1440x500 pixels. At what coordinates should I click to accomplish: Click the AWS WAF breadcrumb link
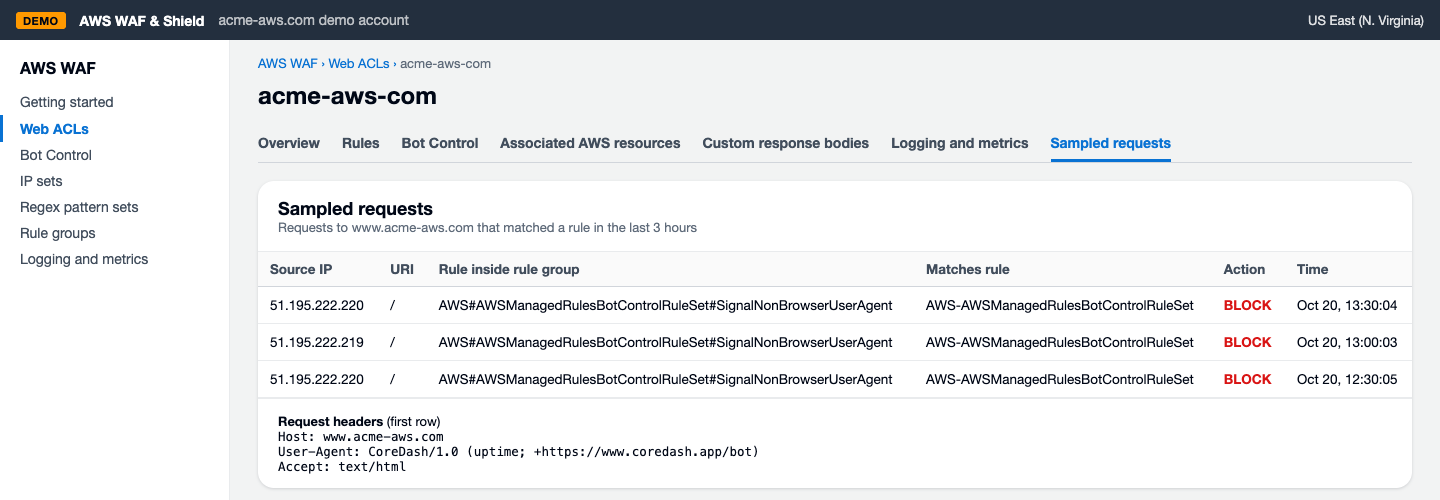(287, 63)
